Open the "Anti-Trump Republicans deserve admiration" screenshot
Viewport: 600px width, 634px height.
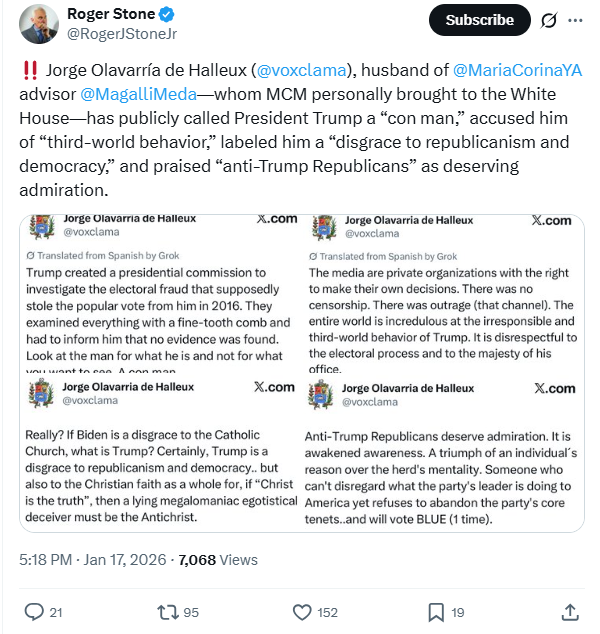443,455
